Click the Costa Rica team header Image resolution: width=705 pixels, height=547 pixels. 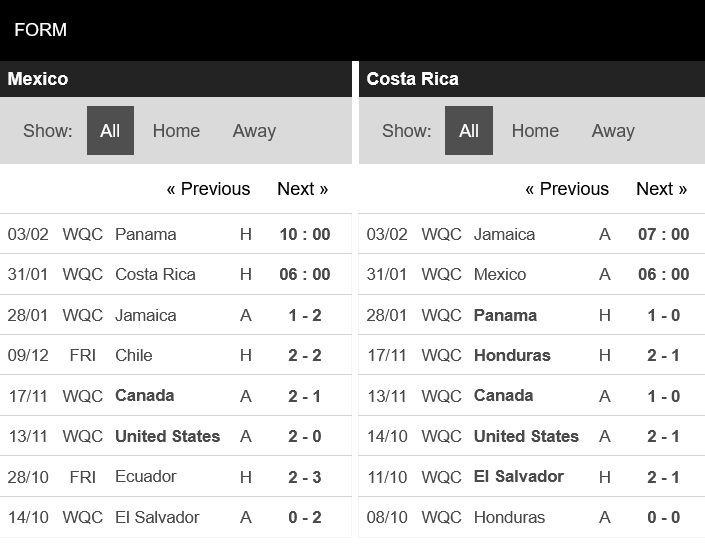coord(413,79)
